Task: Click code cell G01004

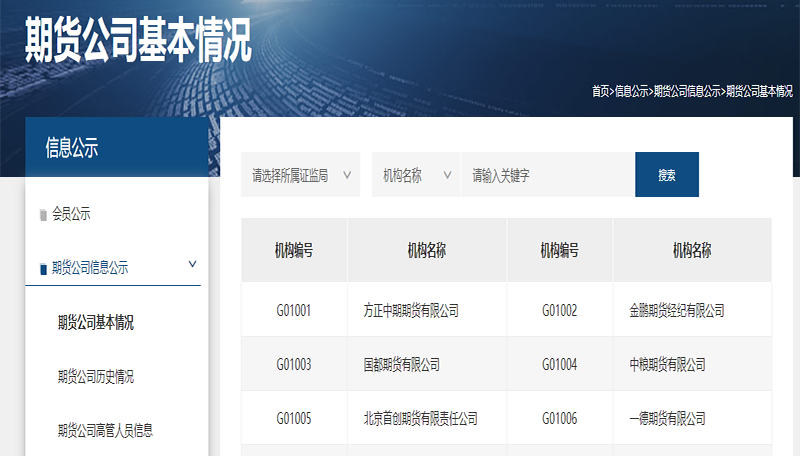Action: [560, 365]
